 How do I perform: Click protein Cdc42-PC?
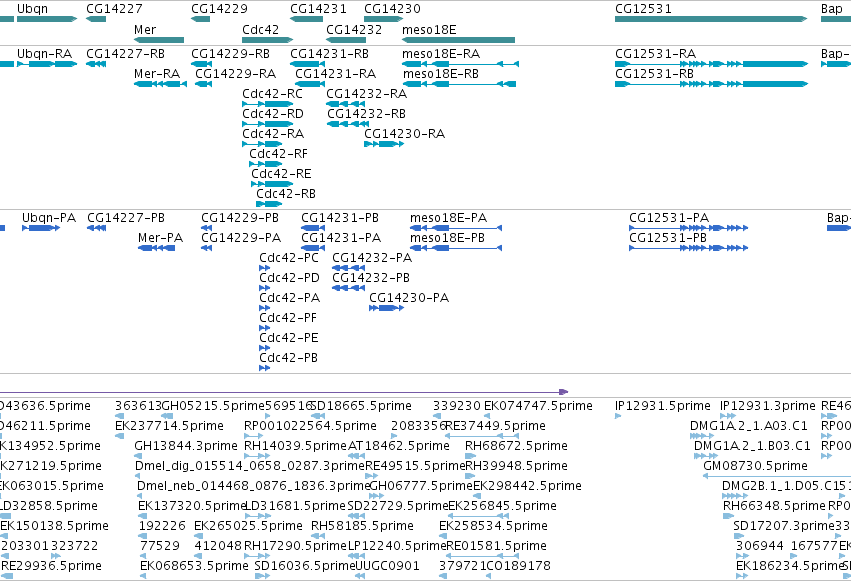[x=289, y=258]
